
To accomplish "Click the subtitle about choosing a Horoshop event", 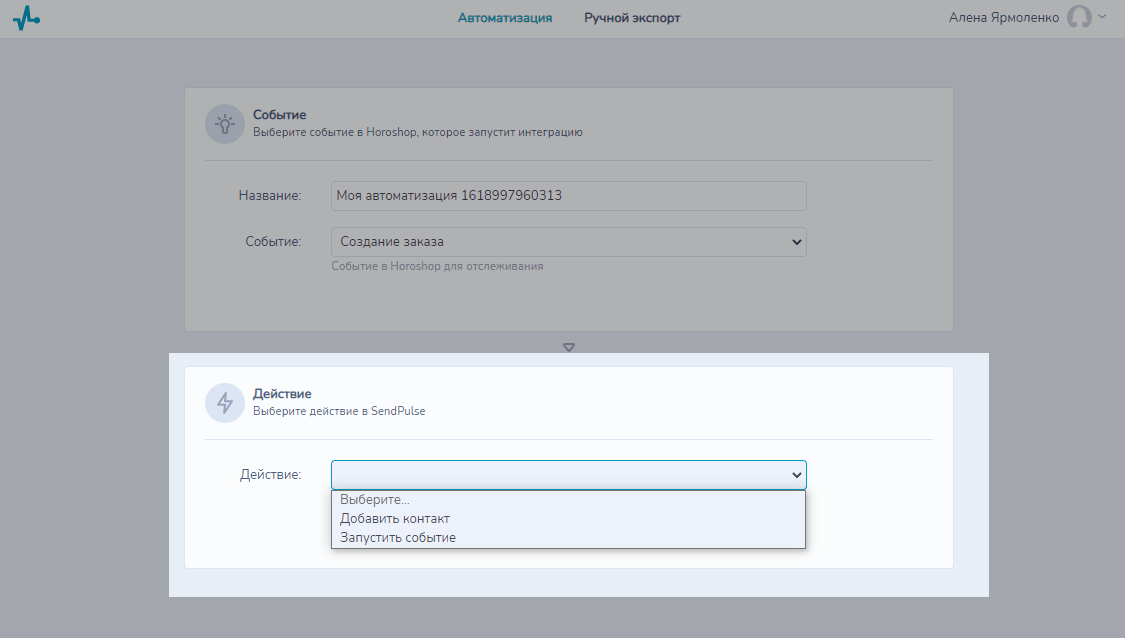I will [x=418, y=132].
